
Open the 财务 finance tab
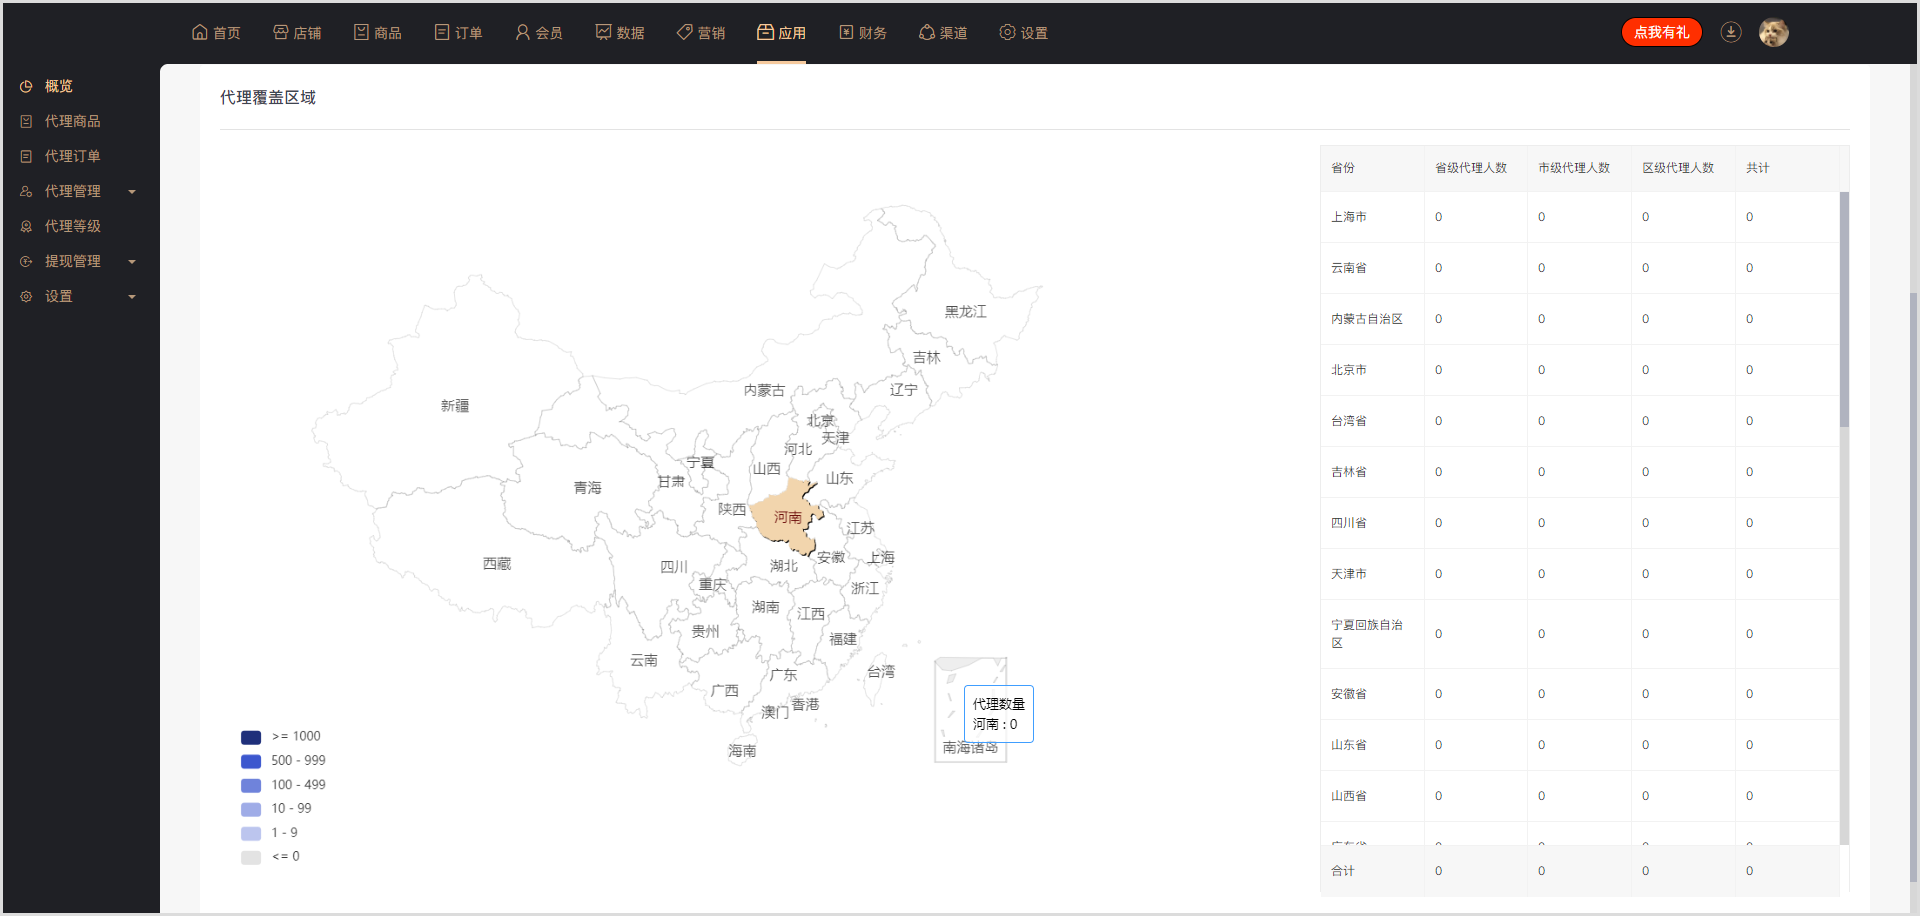863,33
